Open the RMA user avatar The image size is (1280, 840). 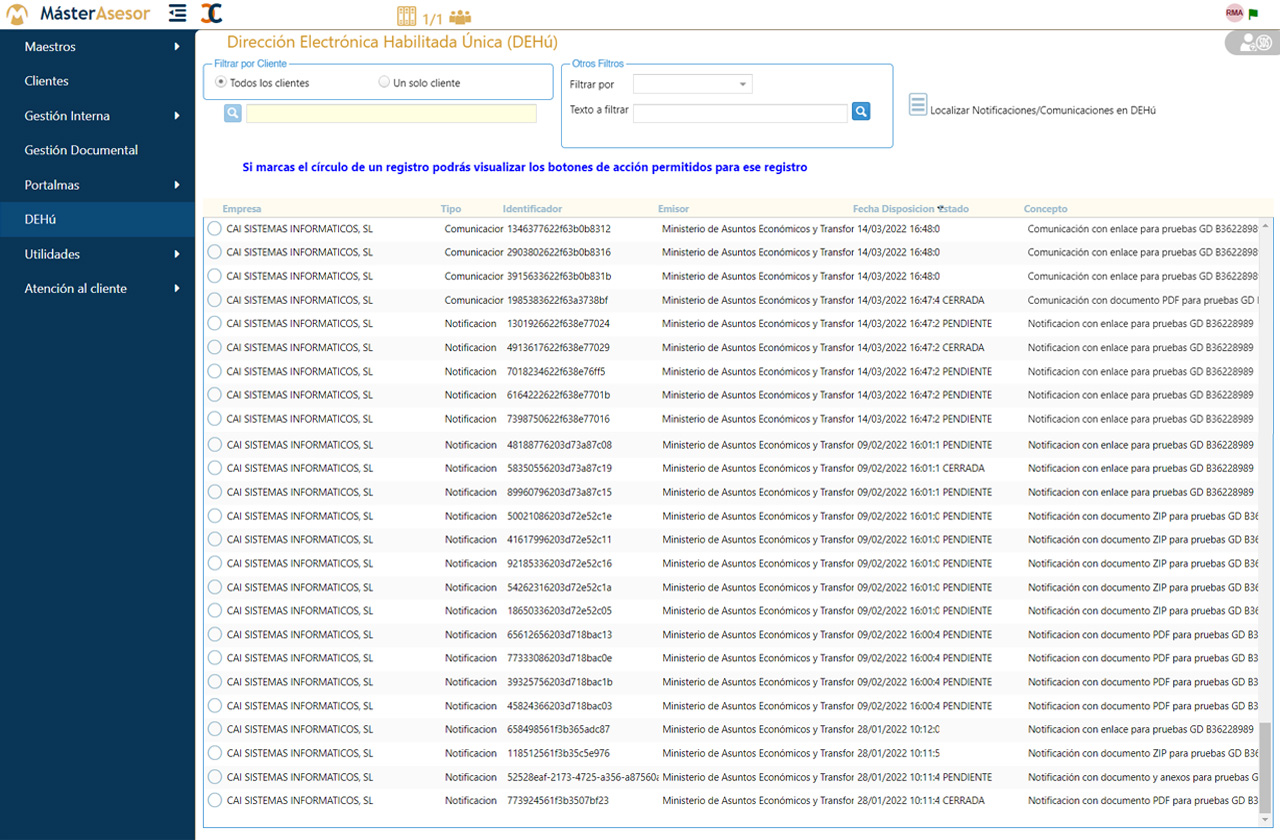[1234, 13]
